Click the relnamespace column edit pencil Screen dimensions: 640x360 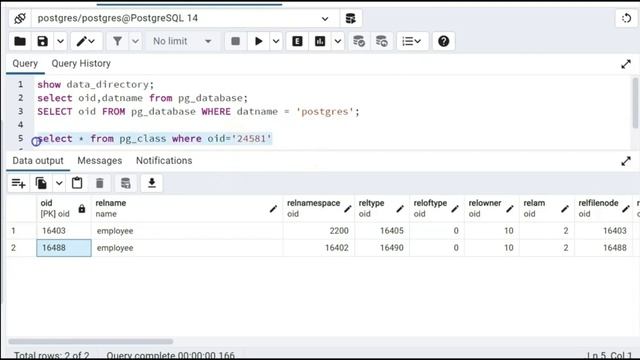pos(347,209)
